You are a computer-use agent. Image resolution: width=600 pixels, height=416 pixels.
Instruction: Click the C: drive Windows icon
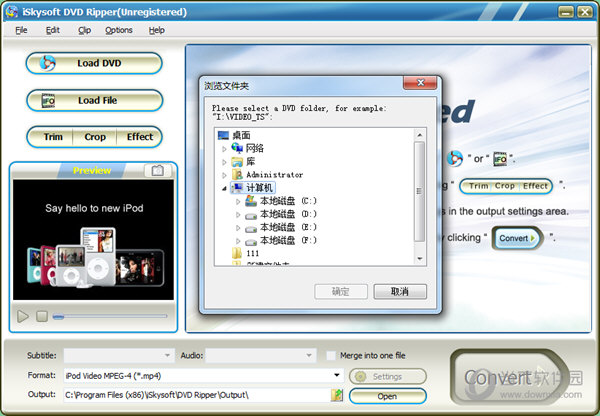coord(251,201)
